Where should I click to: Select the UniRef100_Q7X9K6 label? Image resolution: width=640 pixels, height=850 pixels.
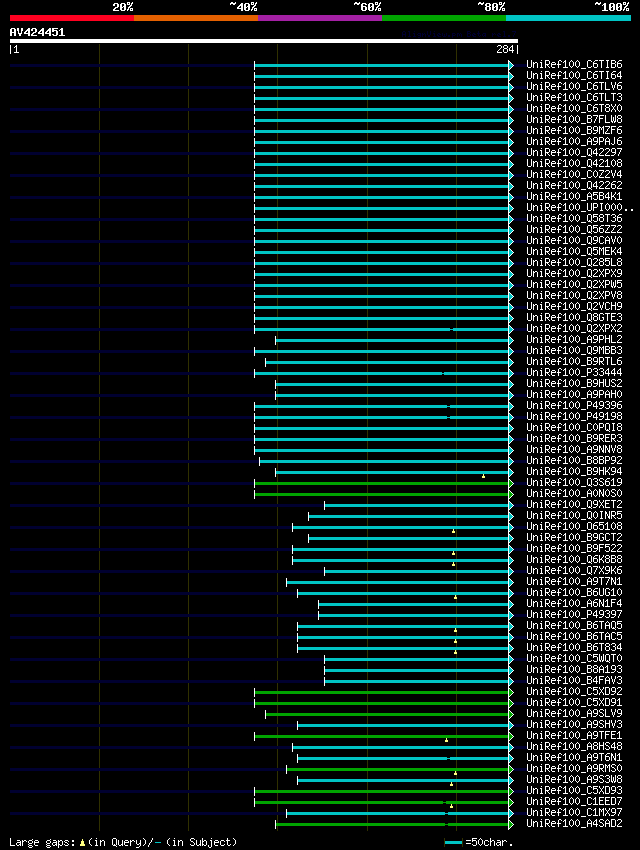574,570
